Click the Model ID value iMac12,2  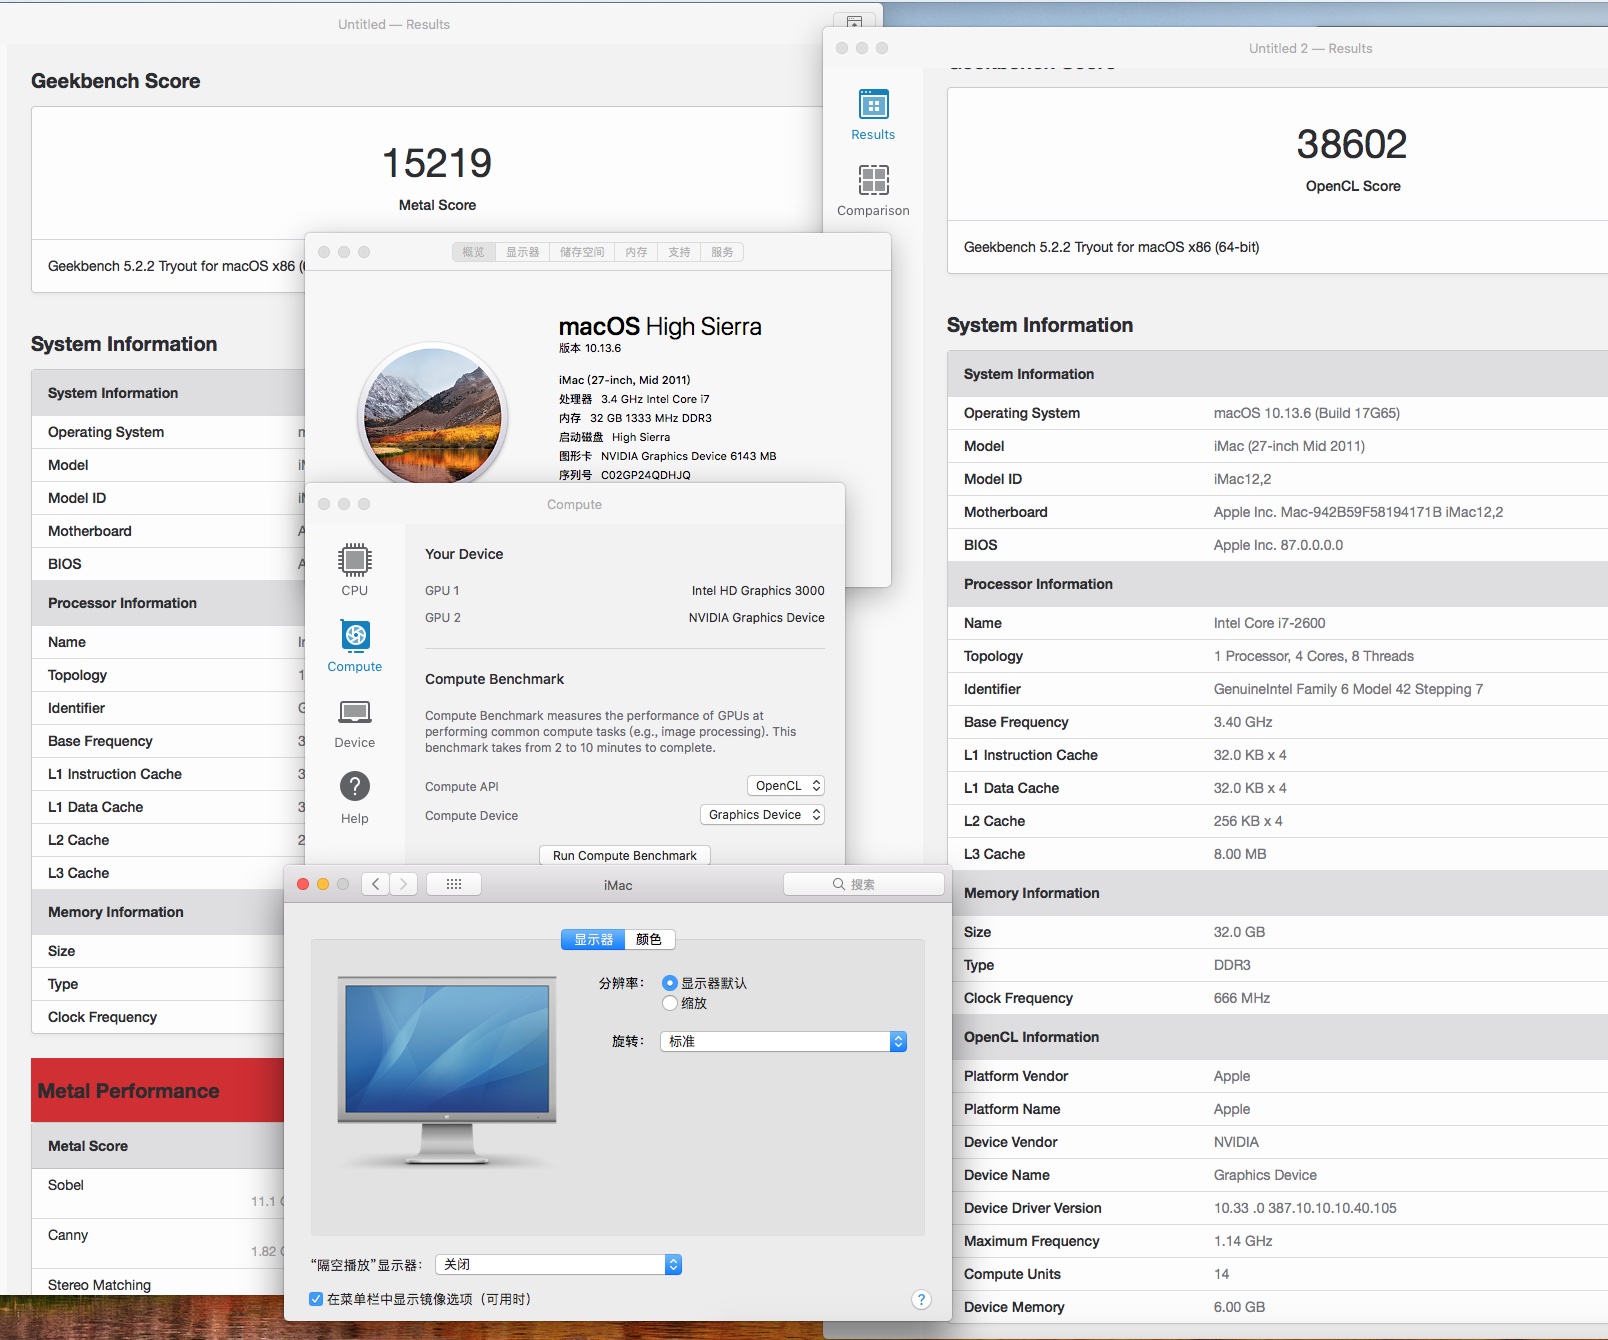click(1243, 479)
